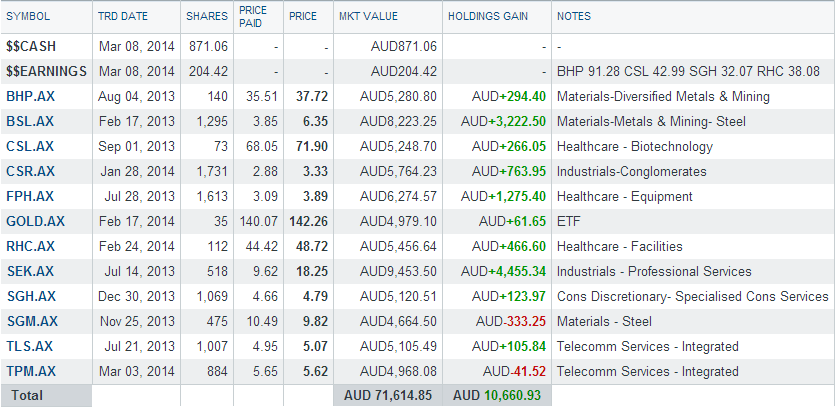Screen dimensions: 835x407
Task: Sort by HOLDINGS GAIN column header
Action: 489,17
